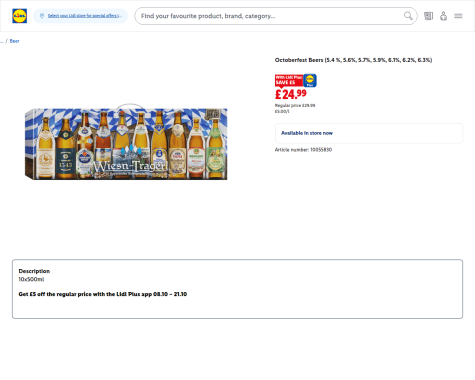
Task: Click the location pin icon in store selector
Action: coord(42,16)
